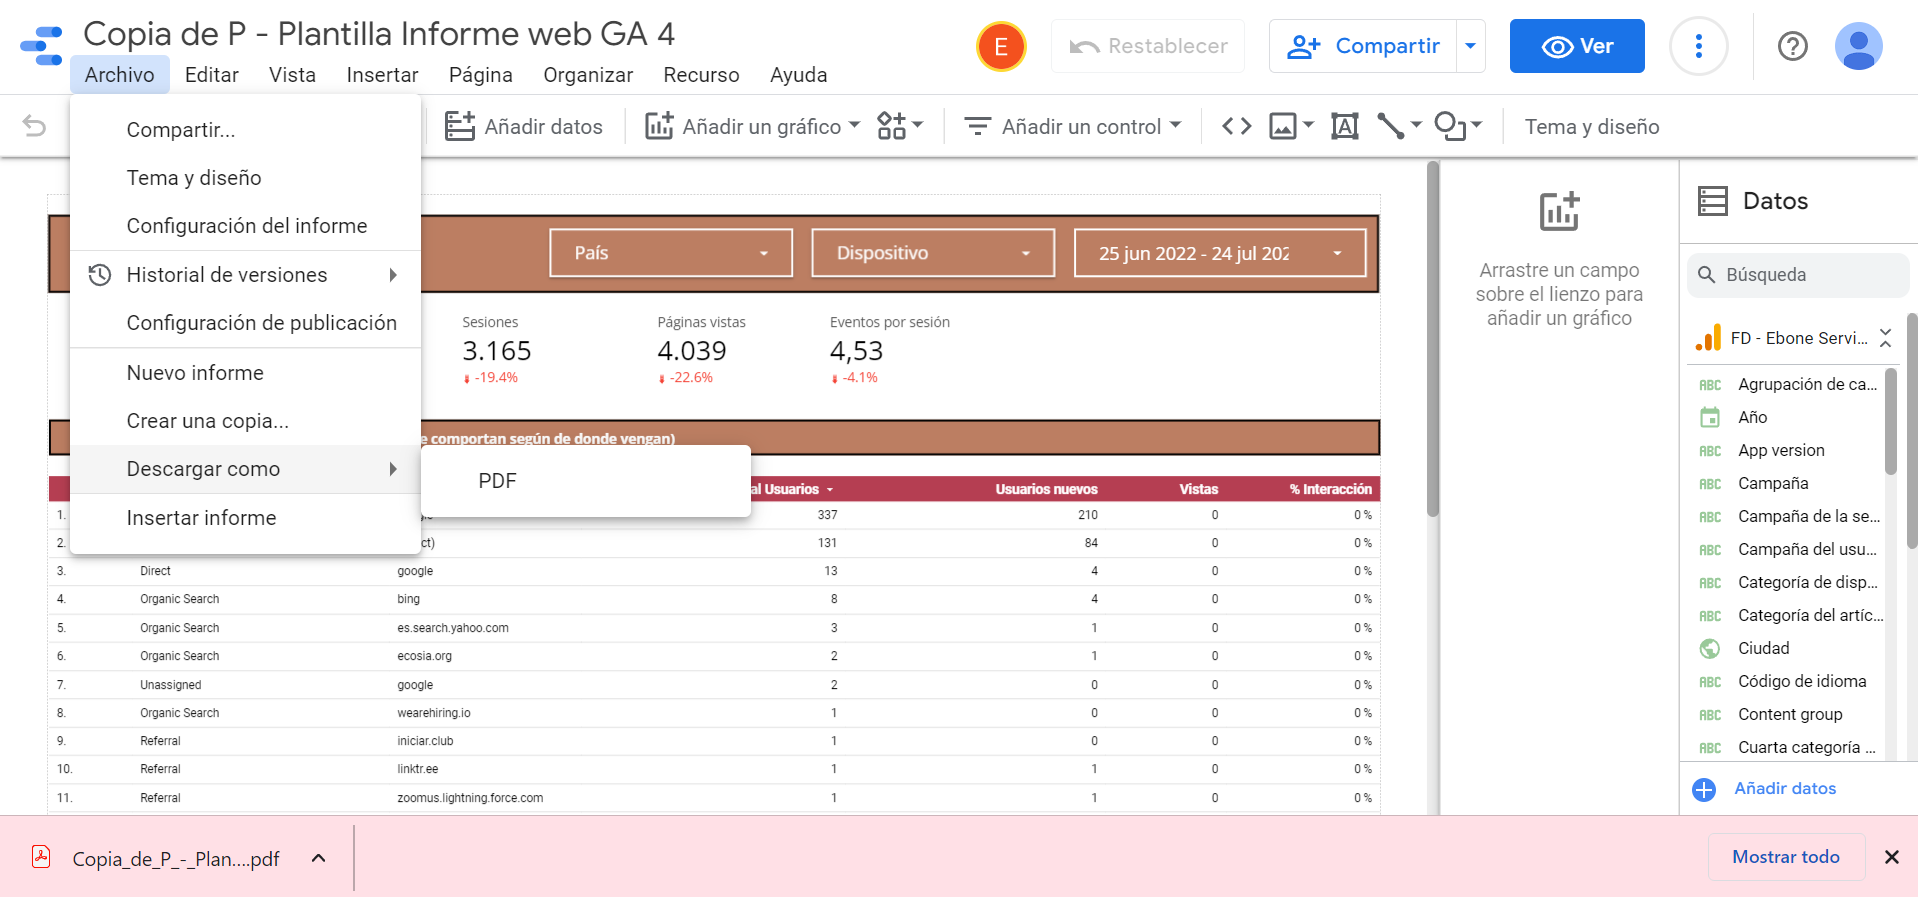Viewport: 1918px width, 897px height.
Task: Expand the Compartir dropdown arrow
Action: click(1470, 46)
